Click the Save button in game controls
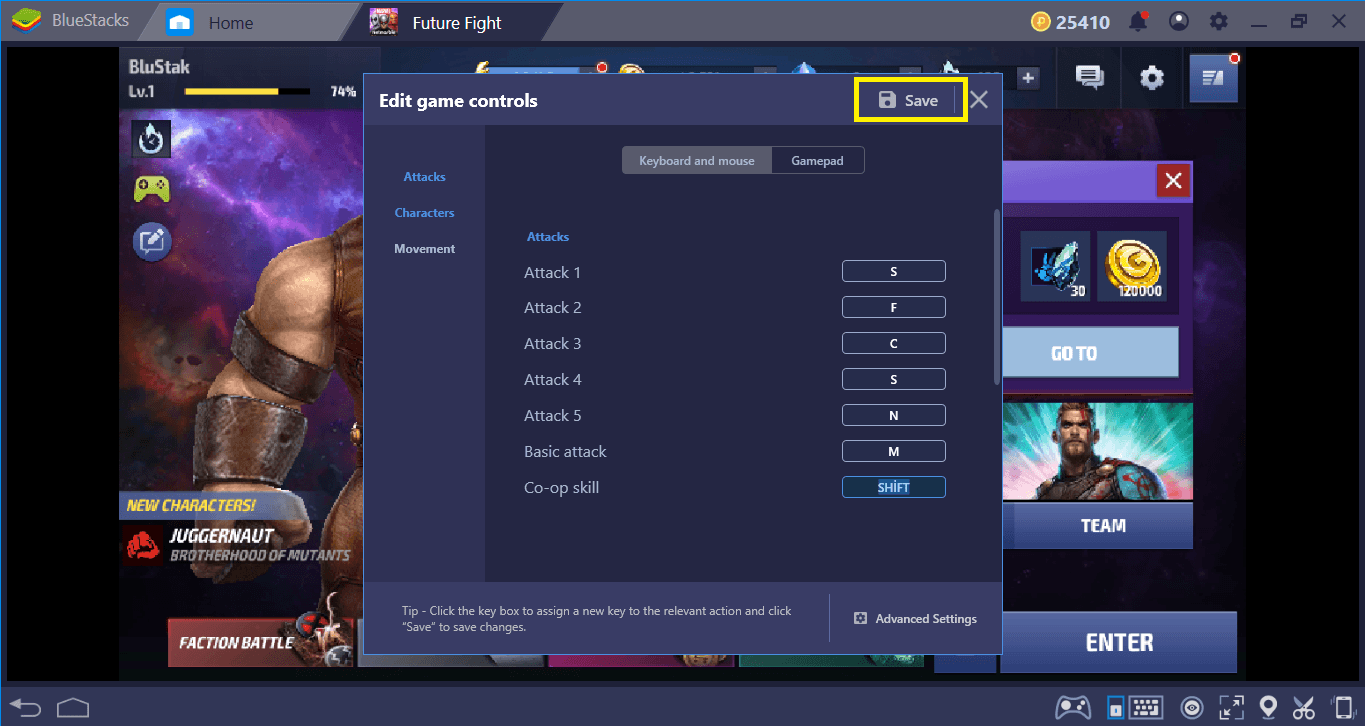Screen dimensions: 1365x726 (x=909, y=100)
